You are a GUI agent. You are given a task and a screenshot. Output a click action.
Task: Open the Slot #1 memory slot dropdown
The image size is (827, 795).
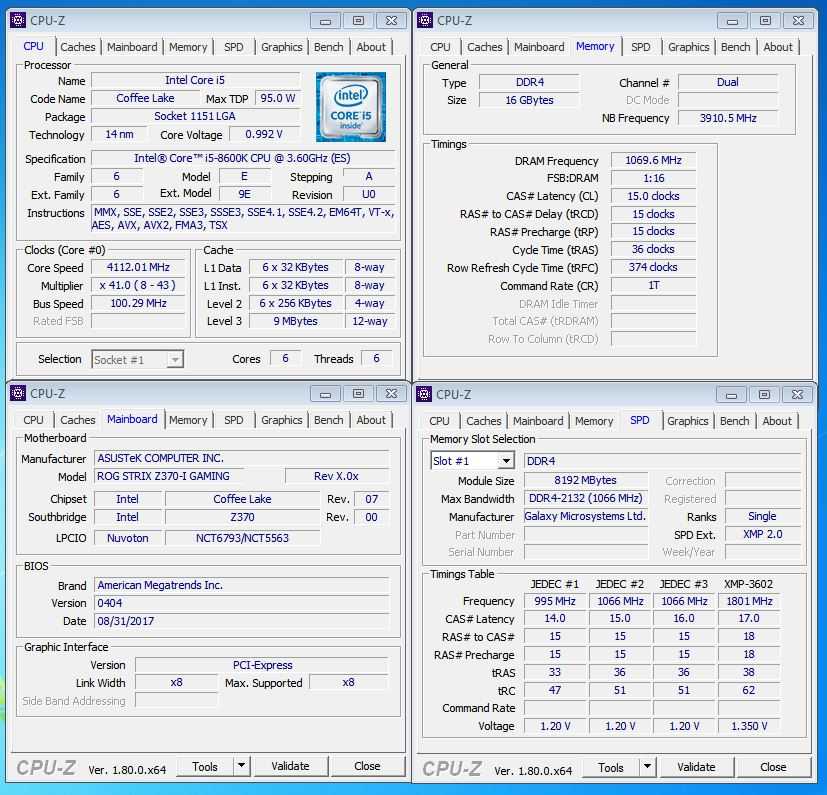pos(506,461)
